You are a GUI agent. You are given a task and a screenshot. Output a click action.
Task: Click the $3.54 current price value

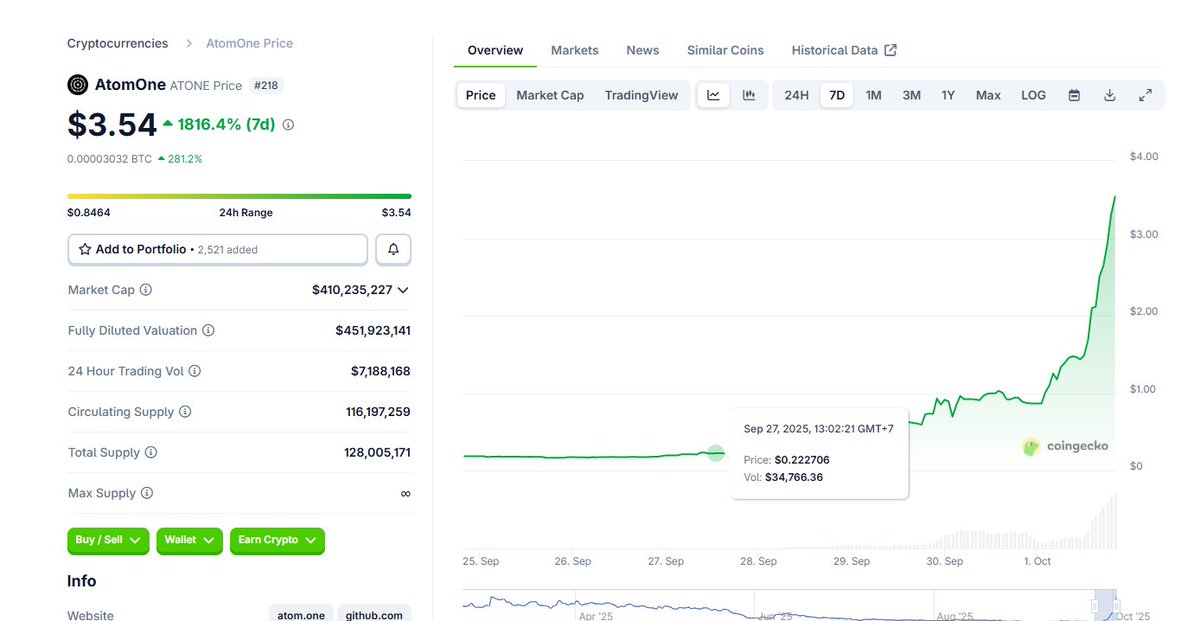tap(112, 125)
